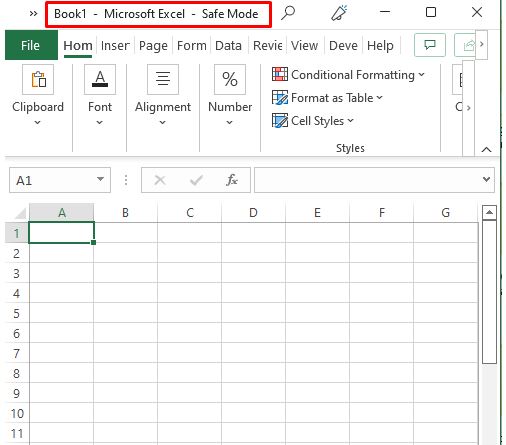Click the vertical scrollbar thumb
This screenshot has height=445, width=506.
point(489,292)
